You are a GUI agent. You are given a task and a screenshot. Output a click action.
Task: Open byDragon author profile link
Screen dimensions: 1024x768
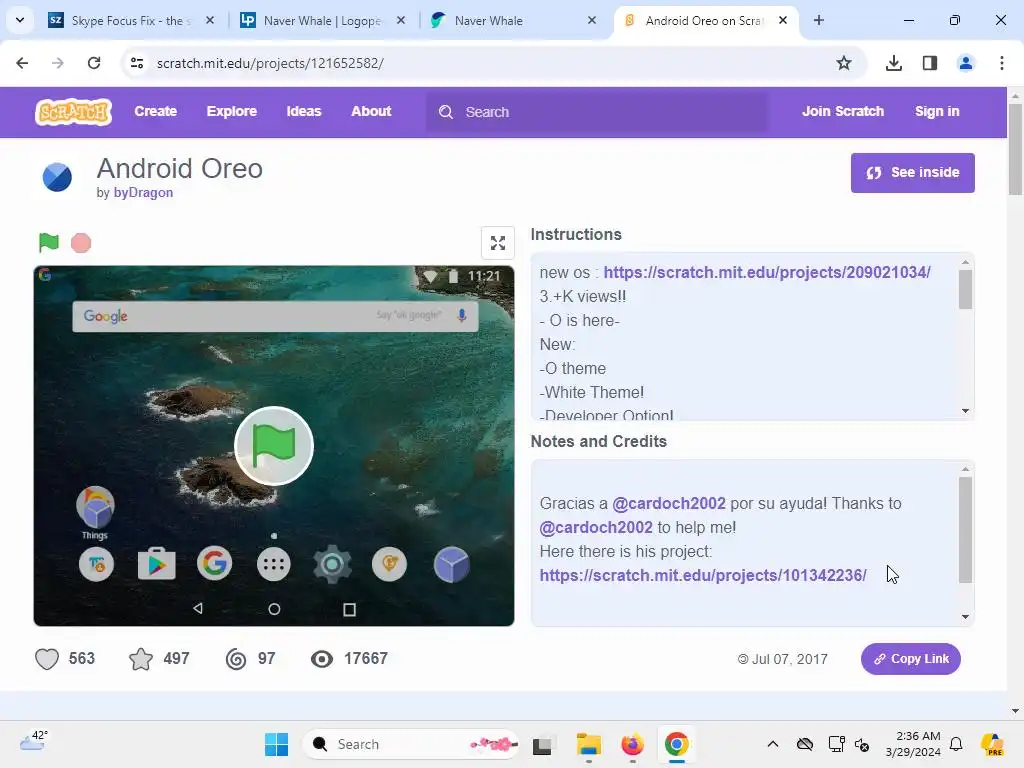coord(143,193)
